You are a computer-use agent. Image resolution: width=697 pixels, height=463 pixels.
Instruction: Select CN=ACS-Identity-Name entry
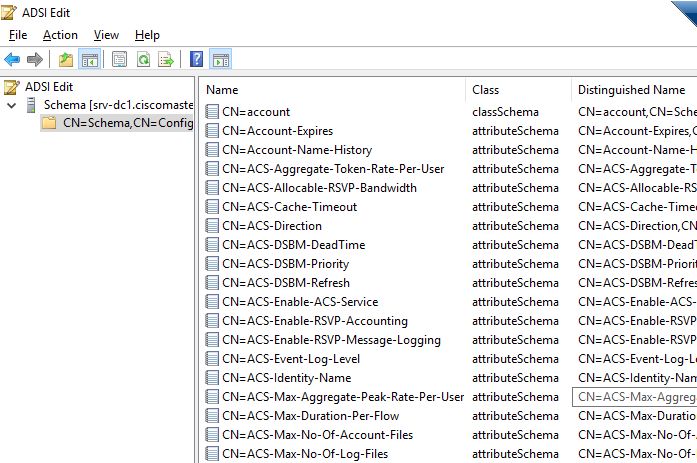tap(287, 378)
